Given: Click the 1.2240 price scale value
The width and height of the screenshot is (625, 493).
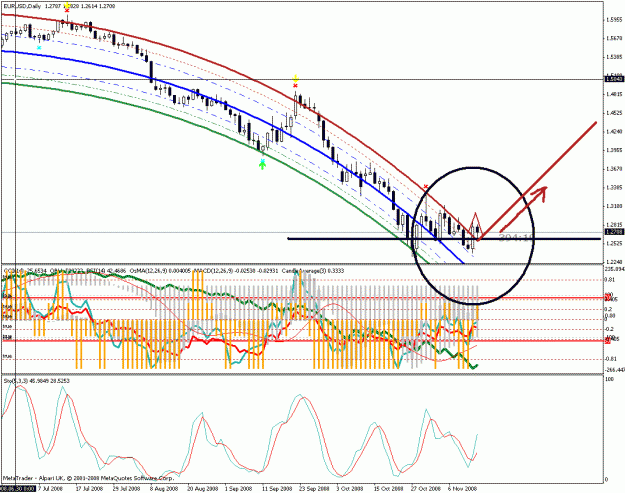Looking at the screenshot, I should click(x=614, y=262).
